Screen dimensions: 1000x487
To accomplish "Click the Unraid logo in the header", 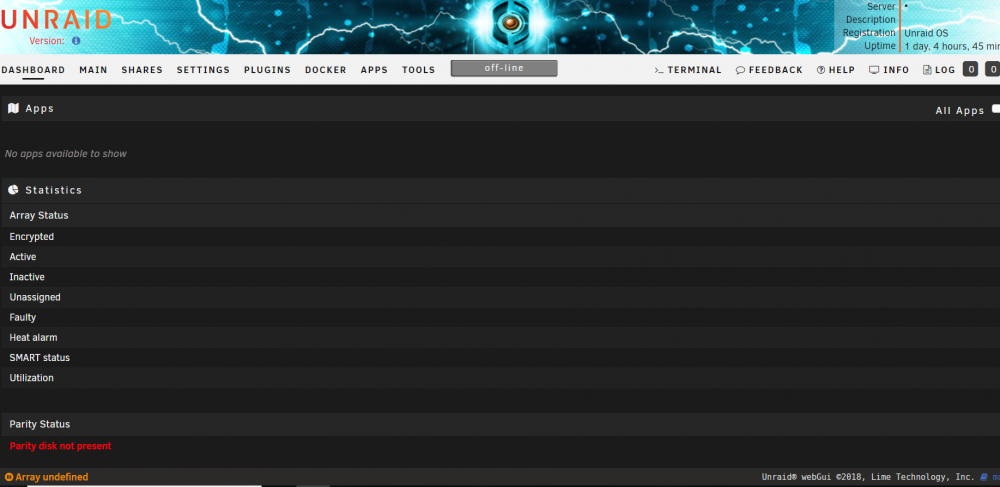I will [56, 20].
